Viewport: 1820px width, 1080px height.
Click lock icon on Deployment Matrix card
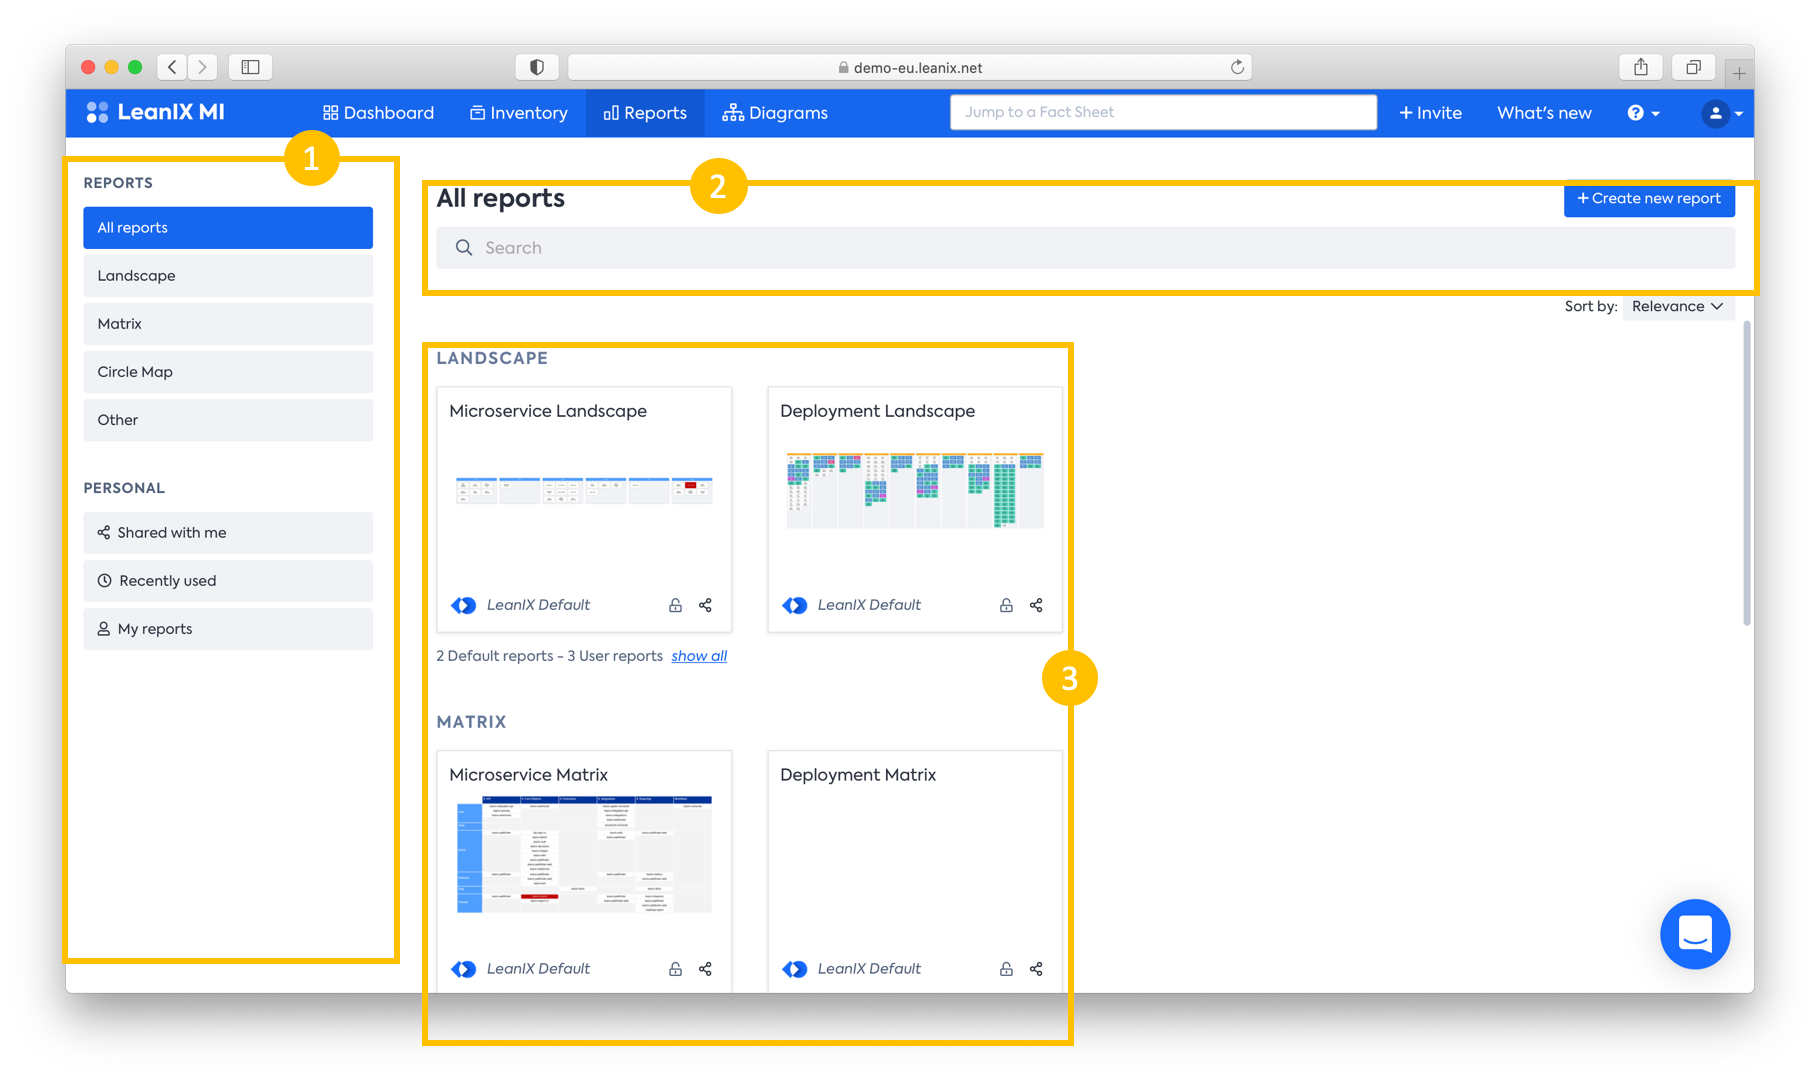point(1006,969)
